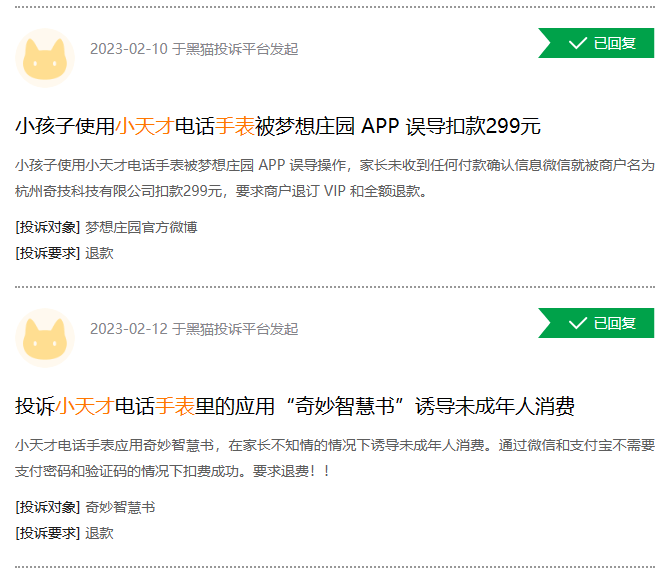Viewport: 667px width, 578px height.
Task: Click the orange 小天才 keyword in the first title
Action: tap(144, 126)
